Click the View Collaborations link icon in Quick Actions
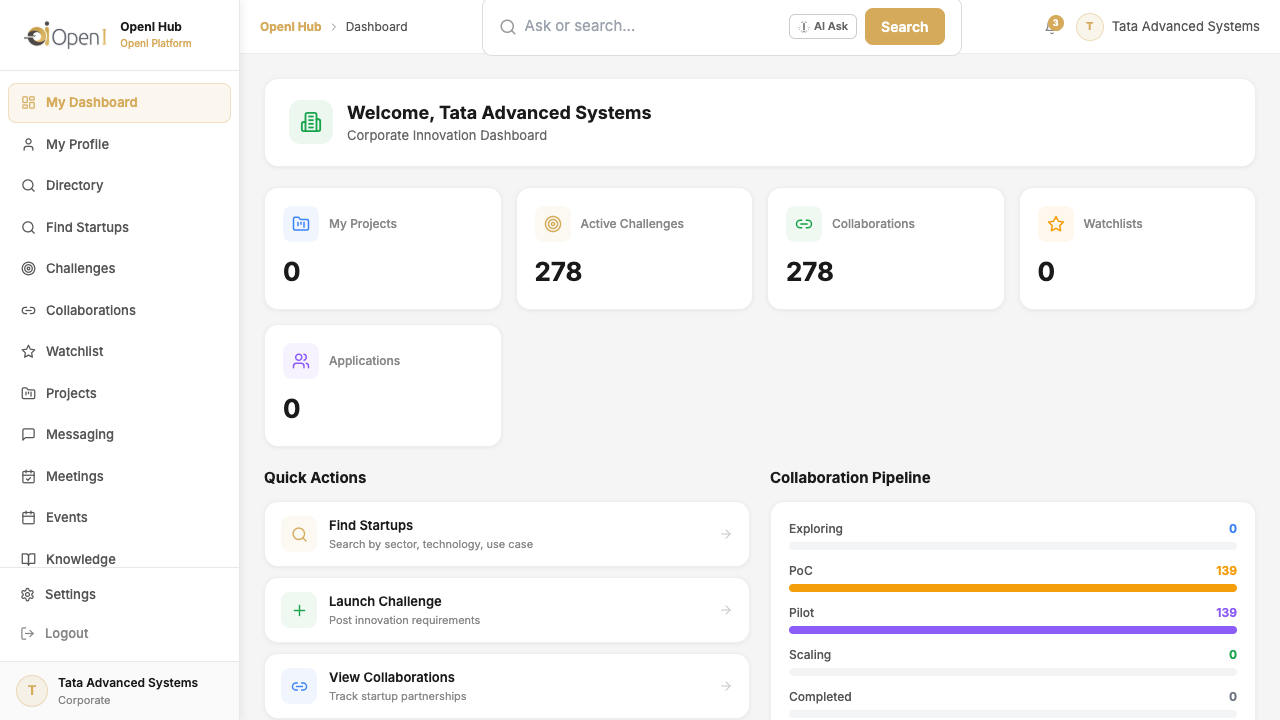This screenshot has height=720, width=1280. pyautogui.click(x=299, y=686)
